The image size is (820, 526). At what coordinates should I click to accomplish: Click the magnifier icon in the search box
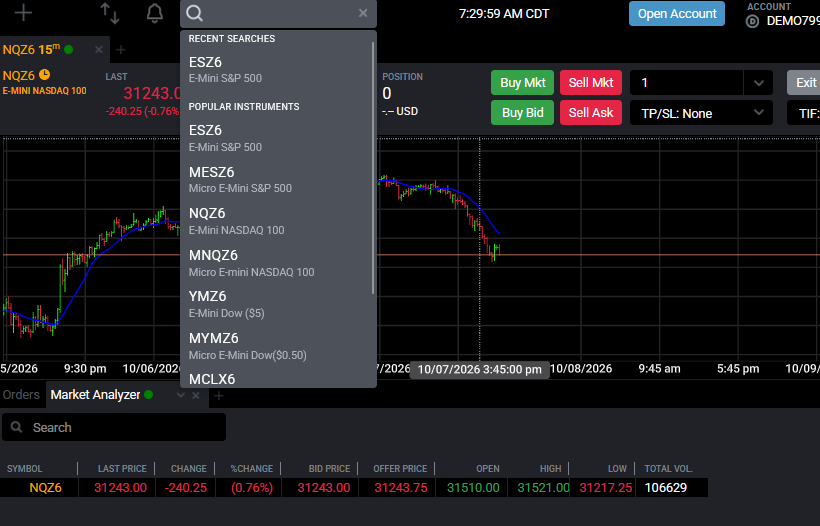(195, 13)
